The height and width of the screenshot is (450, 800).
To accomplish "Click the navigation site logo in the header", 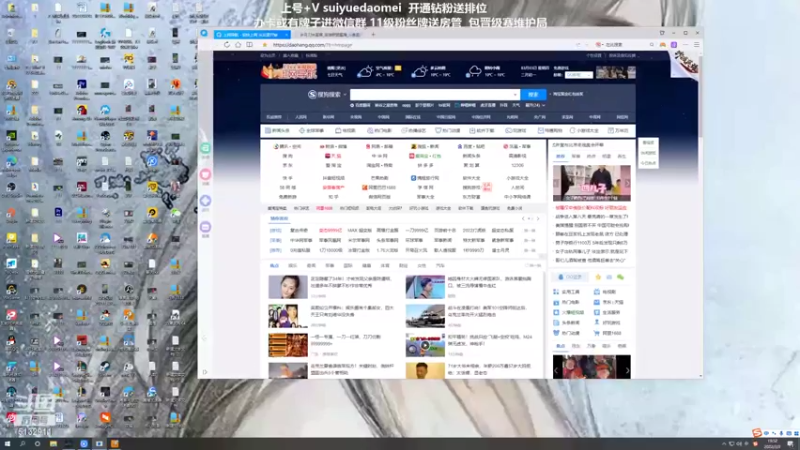I will point(289,71).
